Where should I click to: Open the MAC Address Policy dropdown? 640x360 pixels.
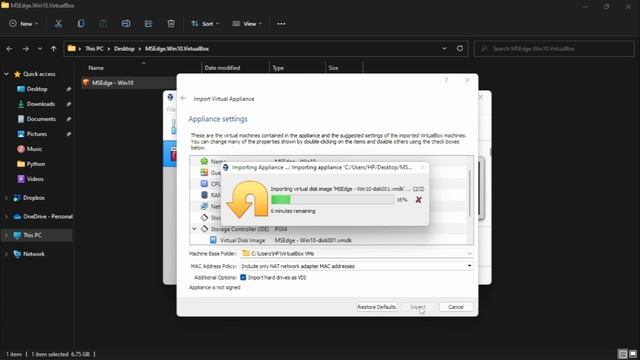coord(469,266)
